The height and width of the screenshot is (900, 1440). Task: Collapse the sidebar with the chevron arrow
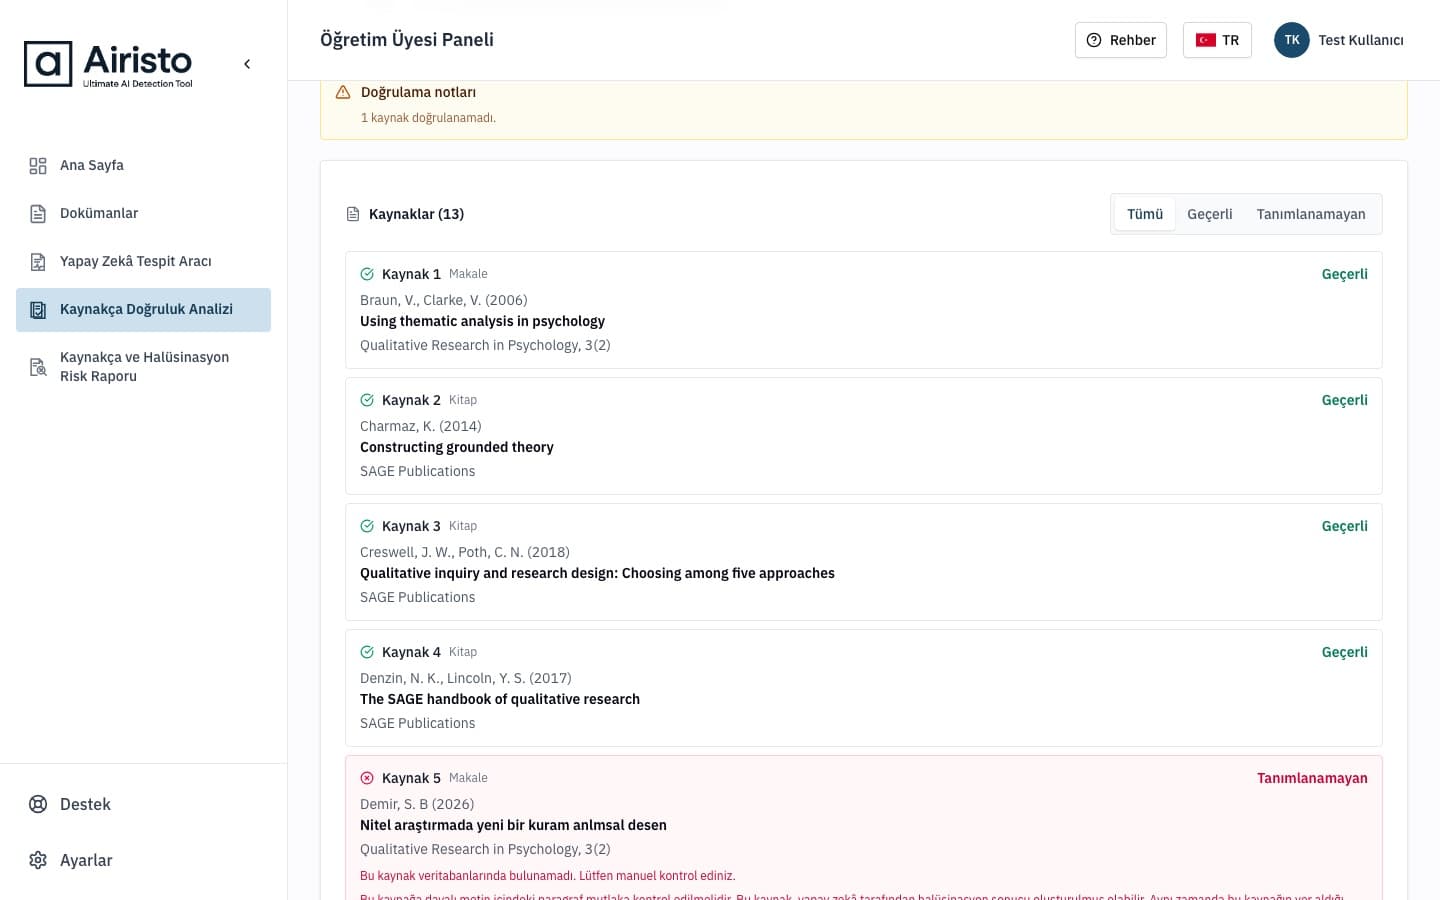click(x=247, y=64)
